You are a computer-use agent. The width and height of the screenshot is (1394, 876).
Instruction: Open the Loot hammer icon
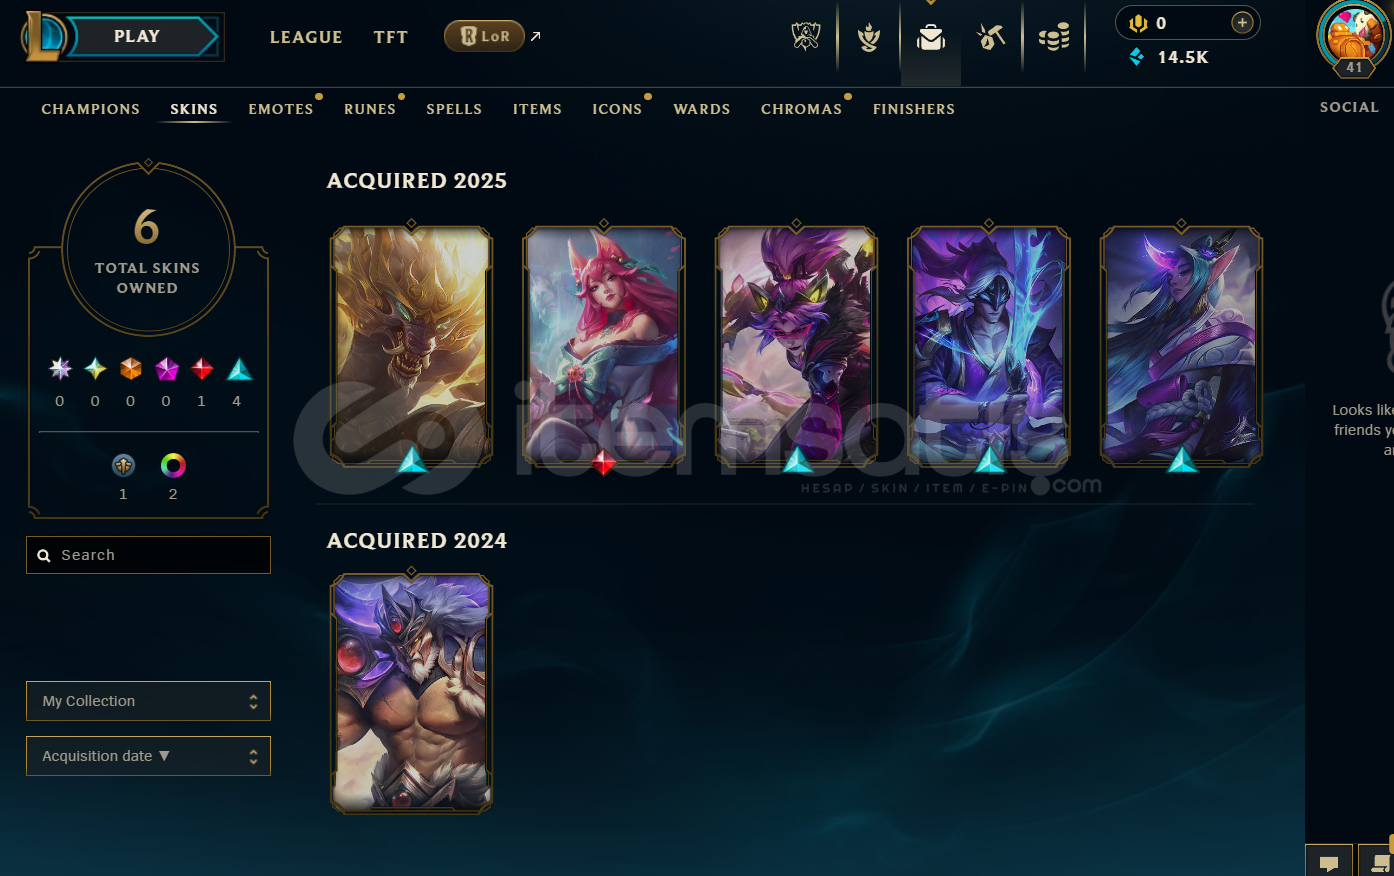[991, 37]
